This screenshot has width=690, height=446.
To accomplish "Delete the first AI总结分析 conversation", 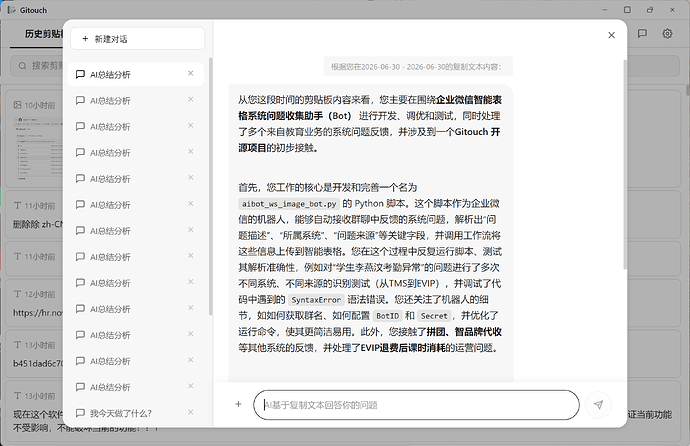I will 191,73.
